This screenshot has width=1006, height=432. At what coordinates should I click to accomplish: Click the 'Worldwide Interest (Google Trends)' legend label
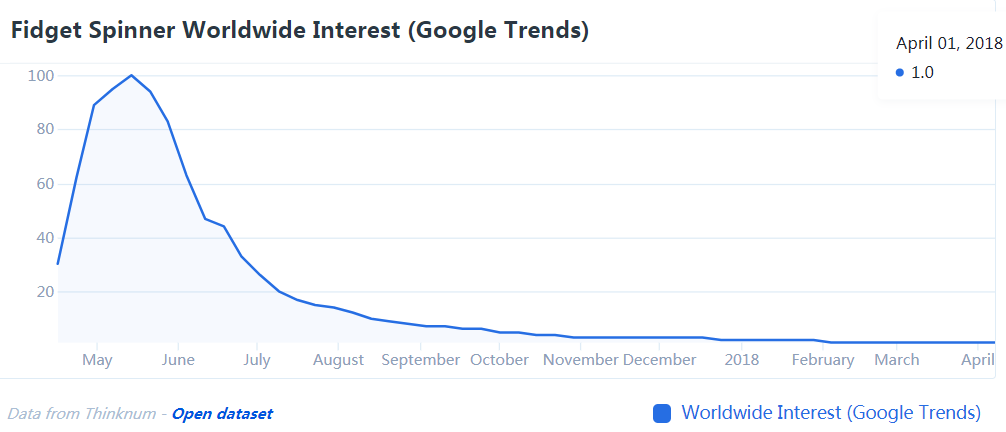831,412
